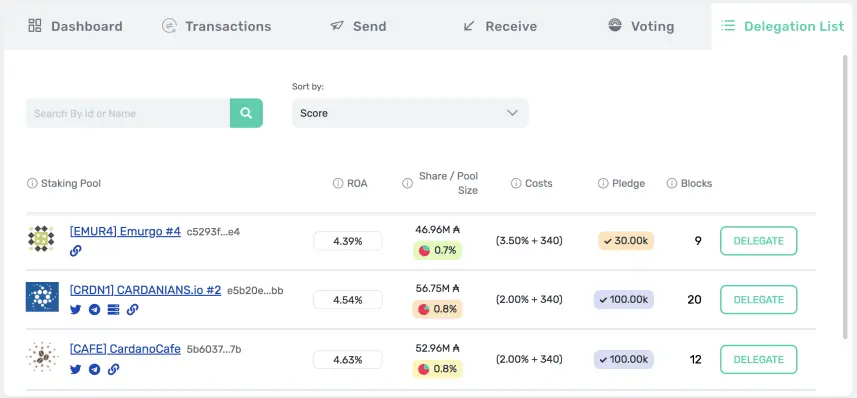Click the 0.7% share badge
This screenshot has width=857, height=398.
437,250
